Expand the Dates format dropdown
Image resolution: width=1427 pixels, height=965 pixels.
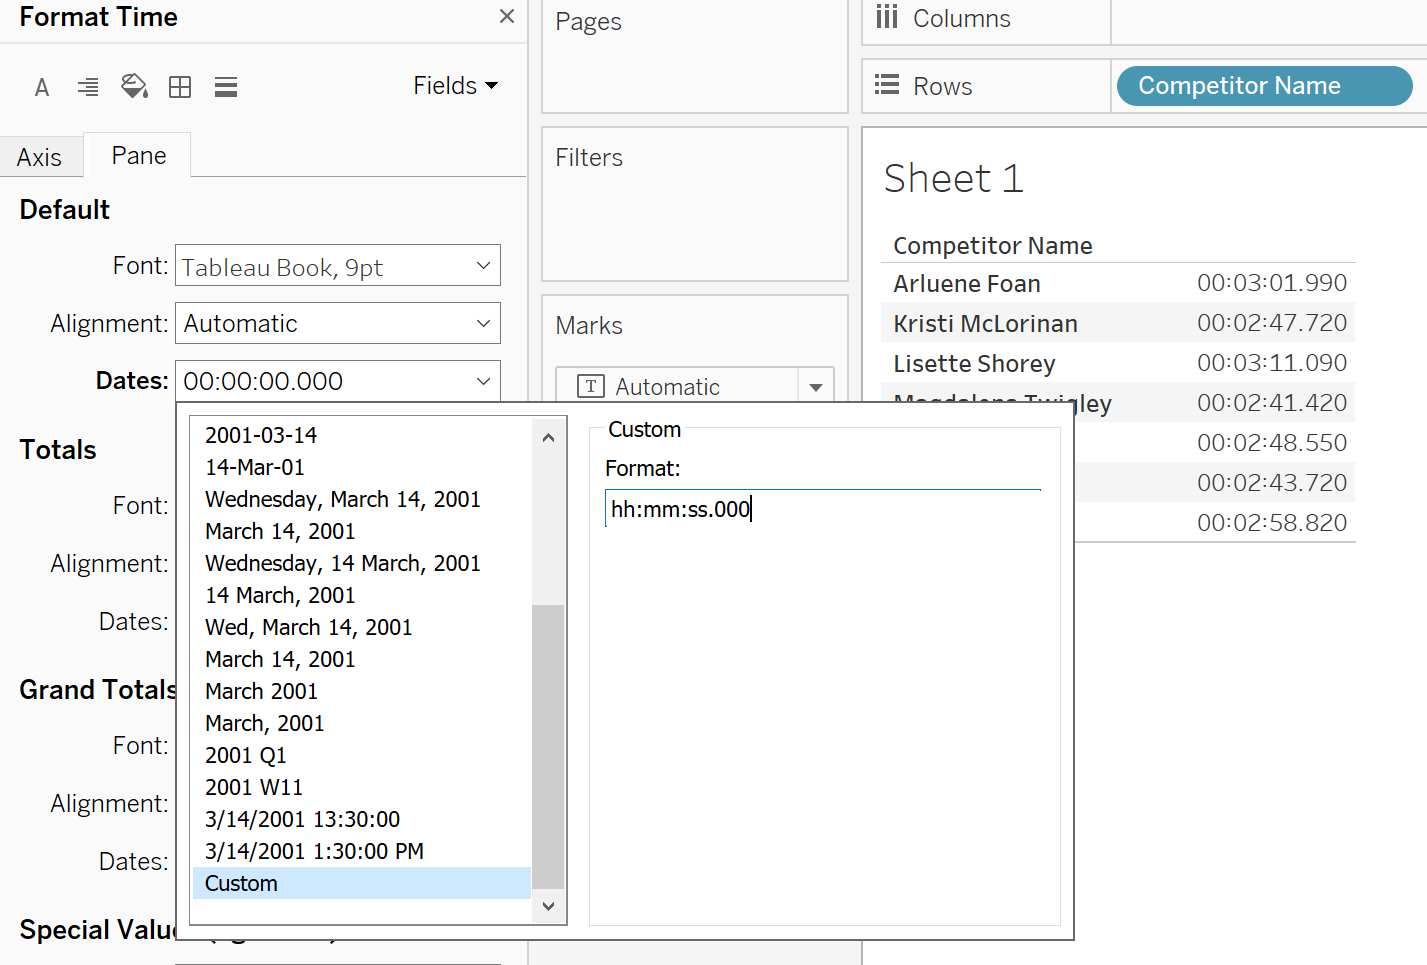pyautogui.click(x=338, y=381)
